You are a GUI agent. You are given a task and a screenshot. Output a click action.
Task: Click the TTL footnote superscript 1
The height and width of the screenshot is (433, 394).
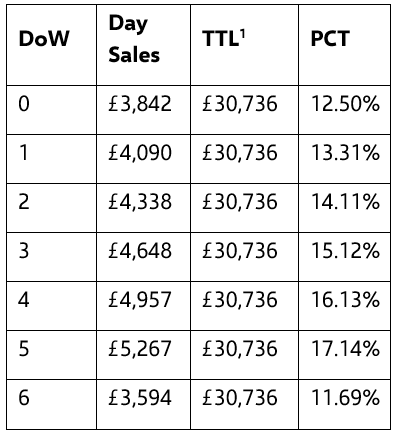coord(242,33)
